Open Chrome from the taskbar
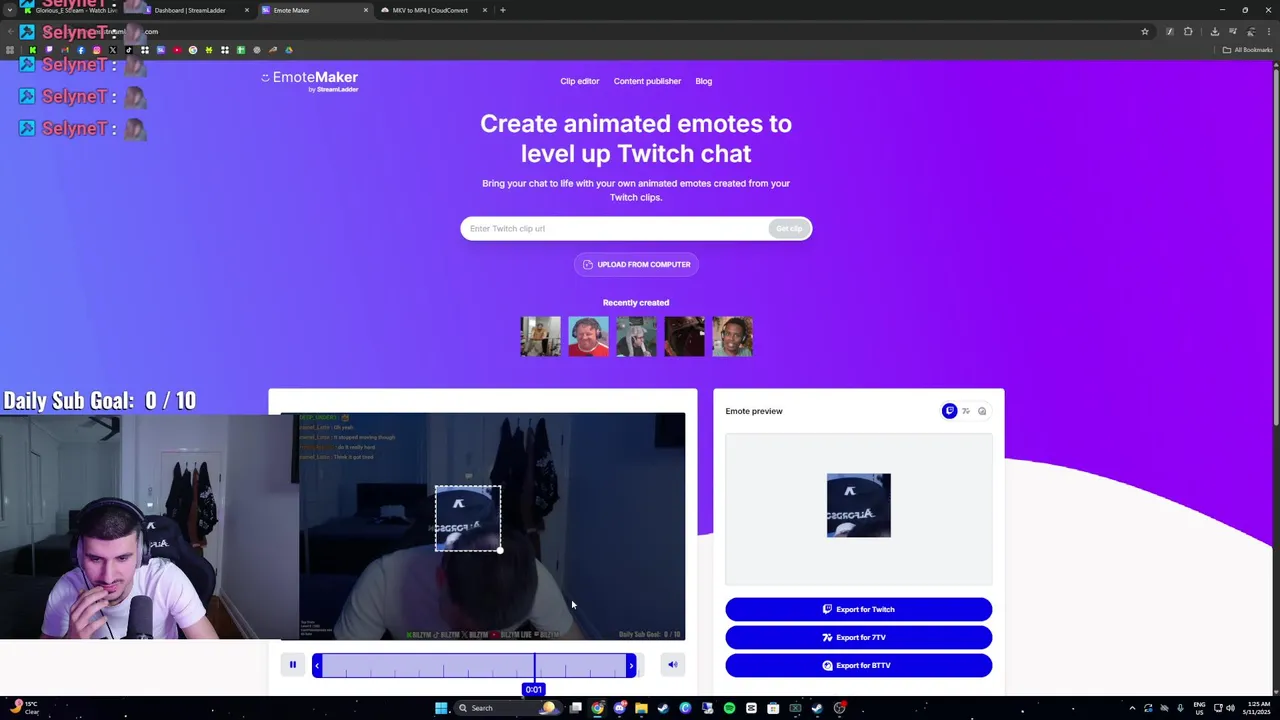Image resolution: width=1280 pixels, height=720 pixels. pos(597,708)
